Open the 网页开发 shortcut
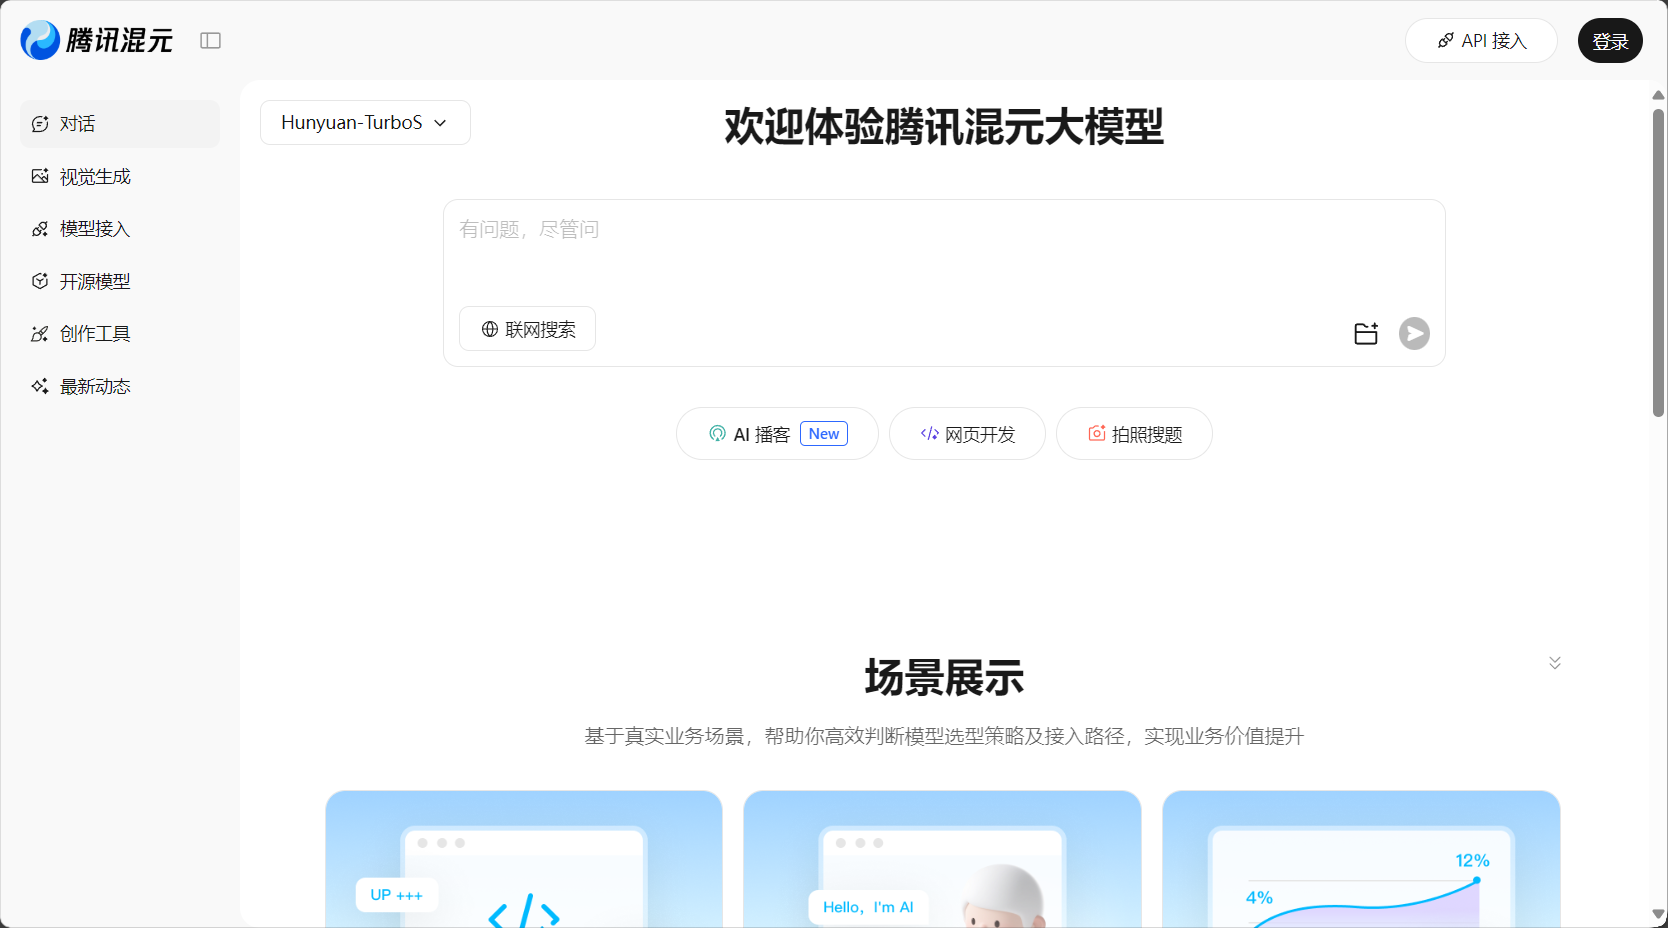Screen dimensions: 1668x928 click(967, 434)
